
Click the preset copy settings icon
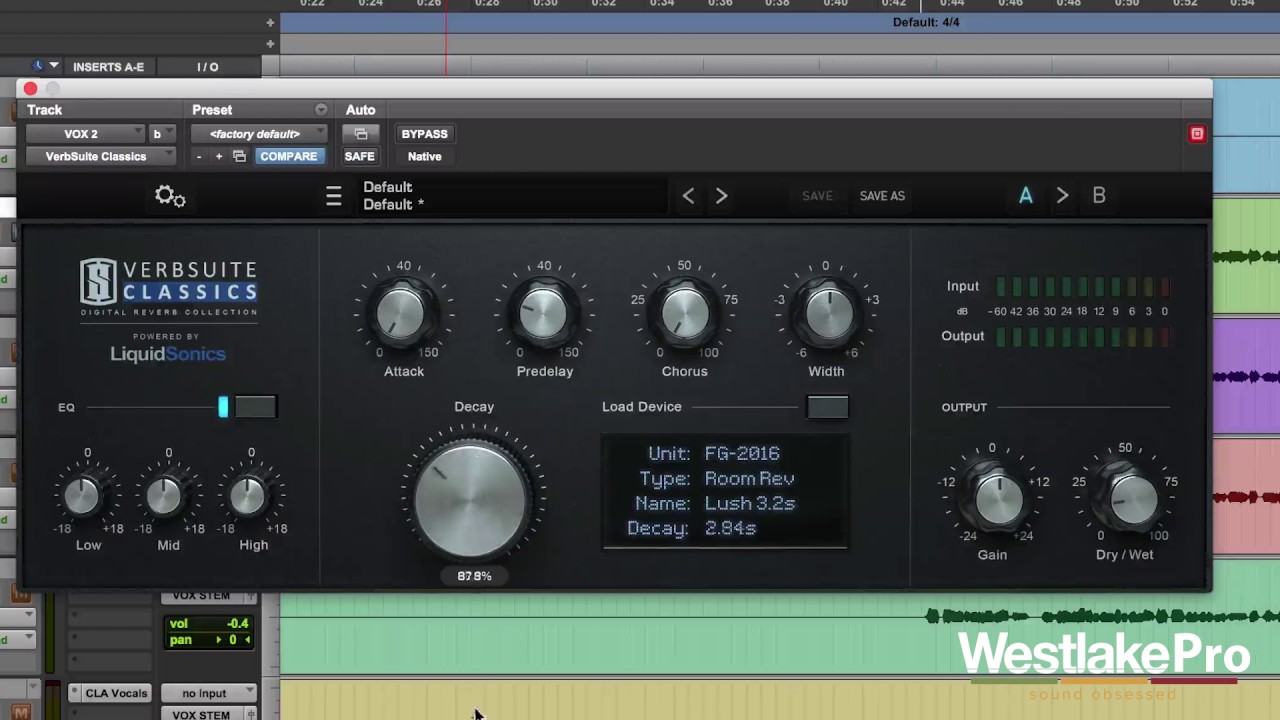[x=239, y=157]
